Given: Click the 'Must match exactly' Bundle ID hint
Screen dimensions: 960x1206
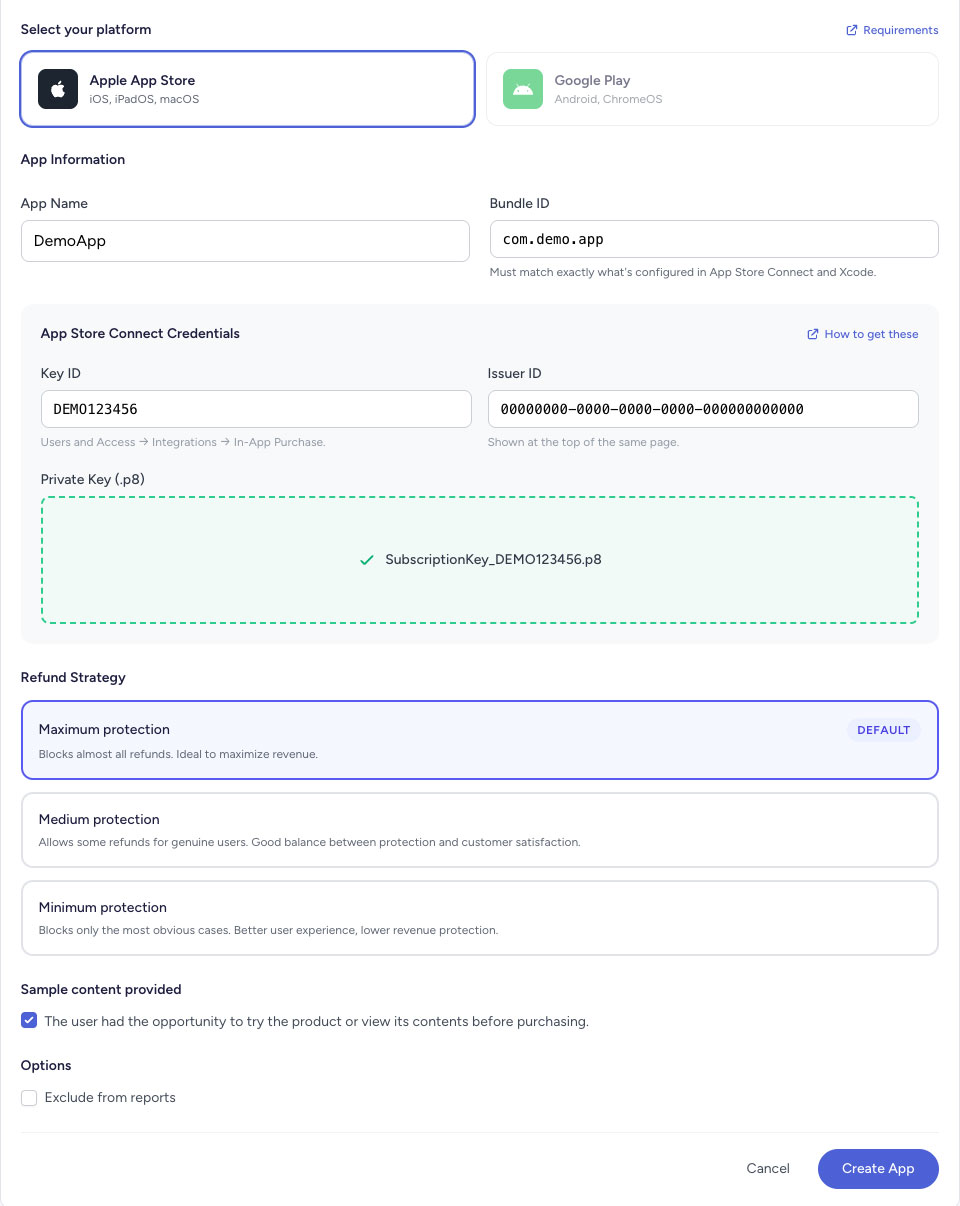Looking at the screenshot, I should coord(683,272).
